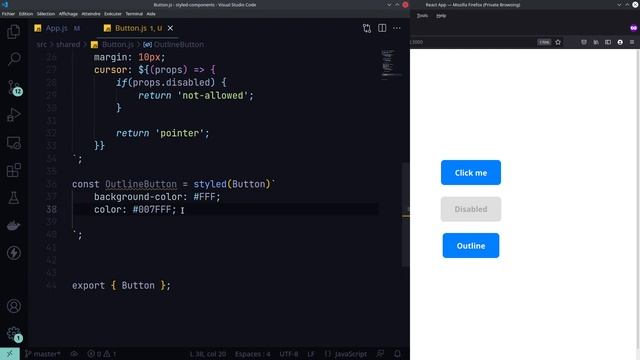Click the feedback icon in status bar
This screenshot has height=360, width=640.
[380, 354]
